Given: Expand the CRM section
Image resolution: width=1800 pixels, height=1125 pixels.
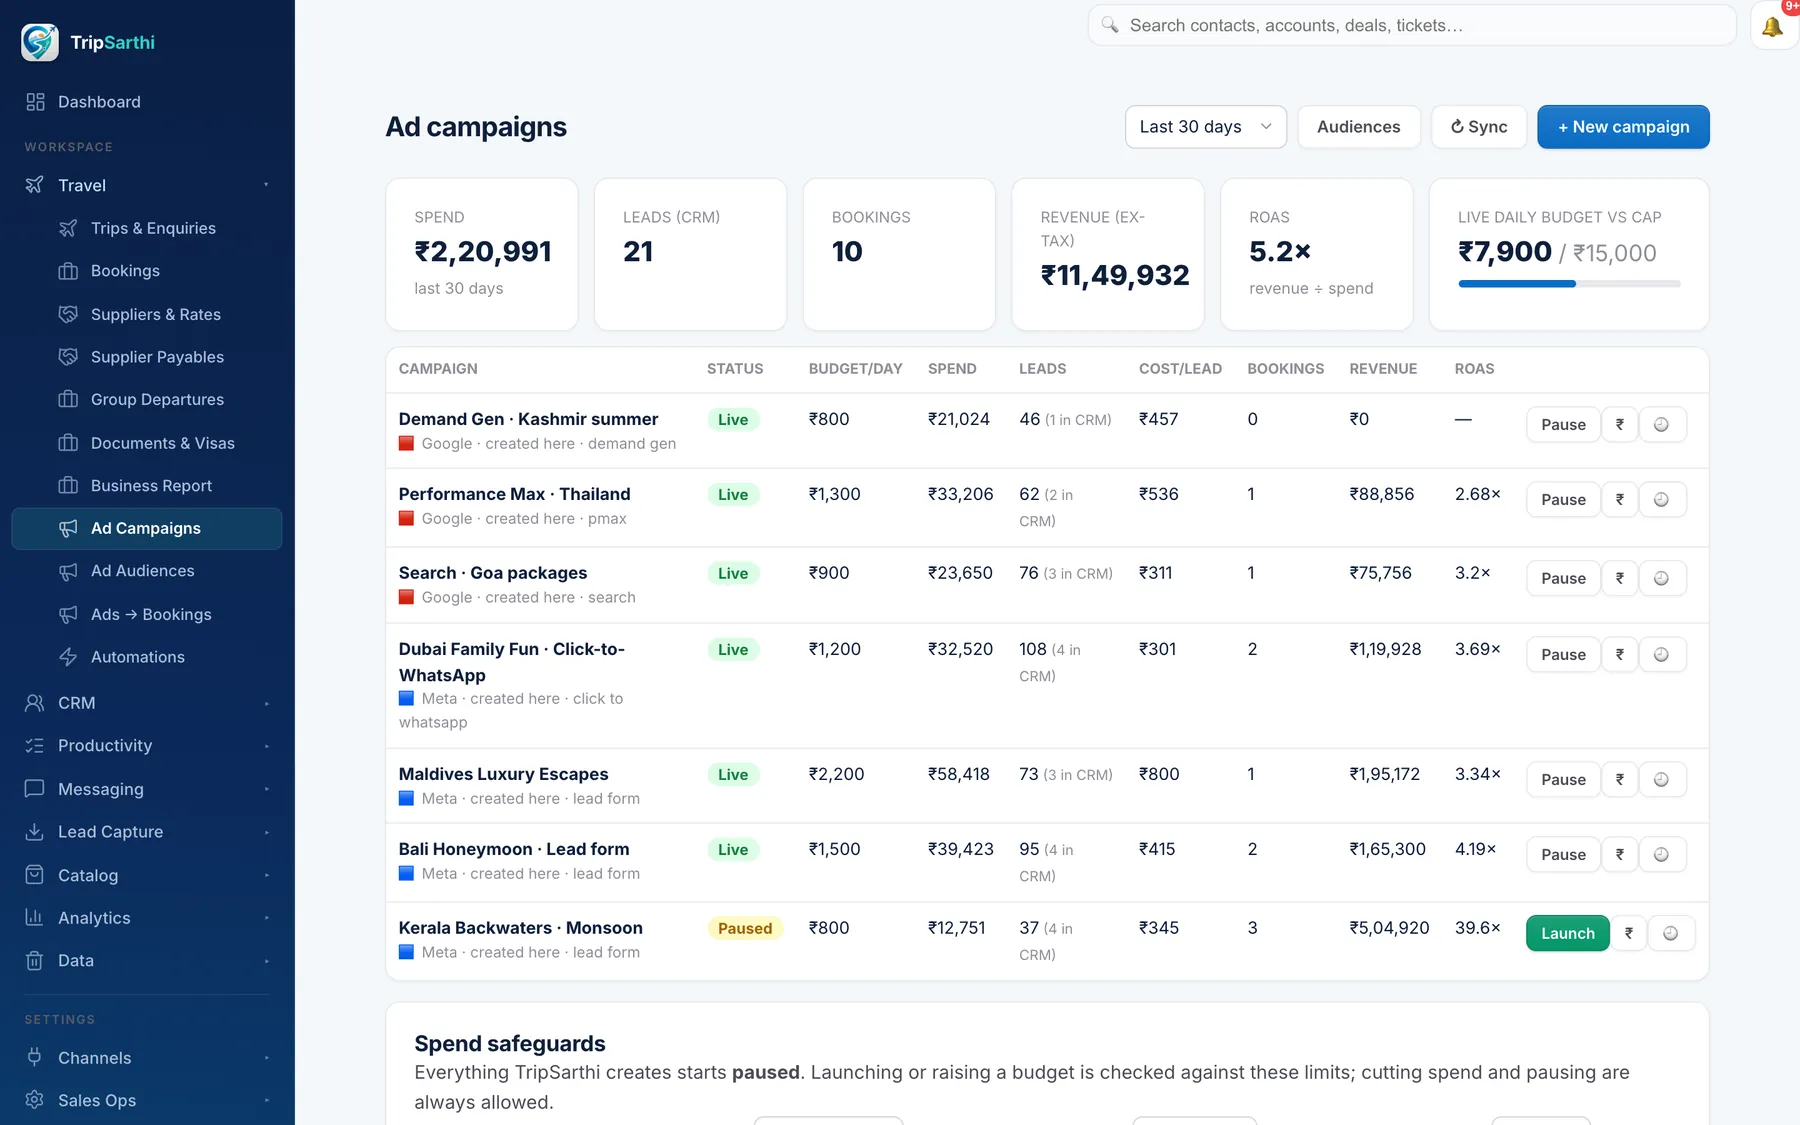Looking at the screenshot, I should [x=147, y=703].
